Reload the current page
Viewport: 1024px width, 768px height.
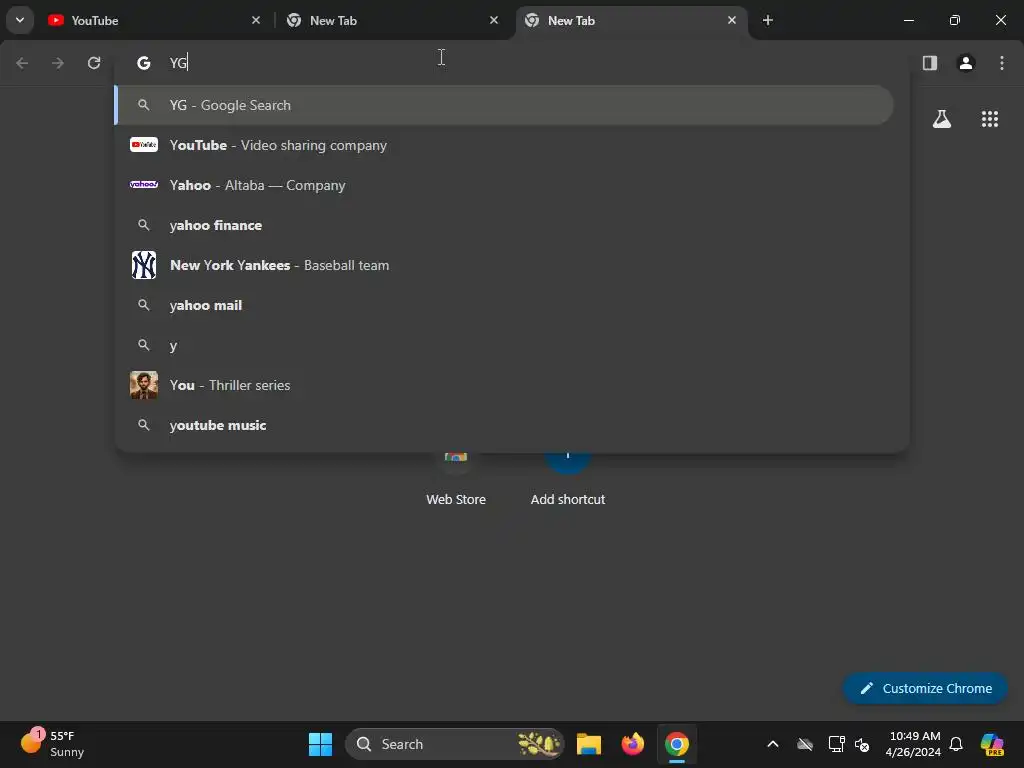[94, 63]
